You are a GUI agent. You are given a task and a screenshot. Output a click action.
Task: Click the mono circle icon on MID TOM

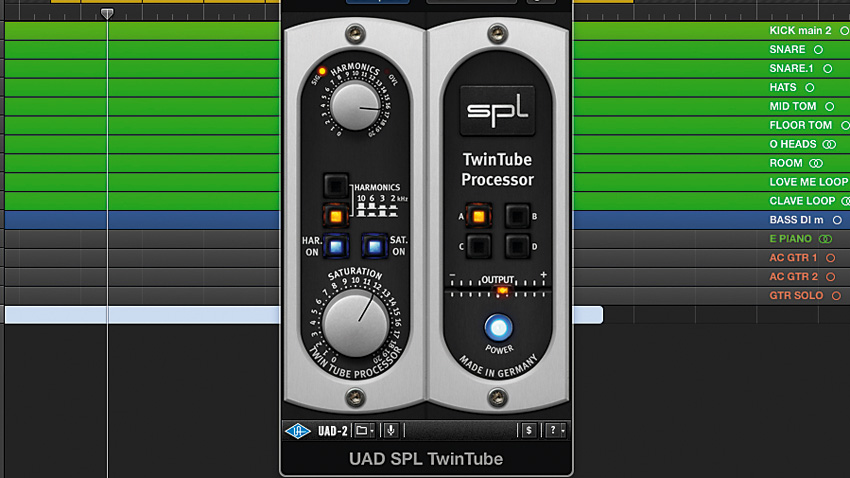click(x=829, y=107)
